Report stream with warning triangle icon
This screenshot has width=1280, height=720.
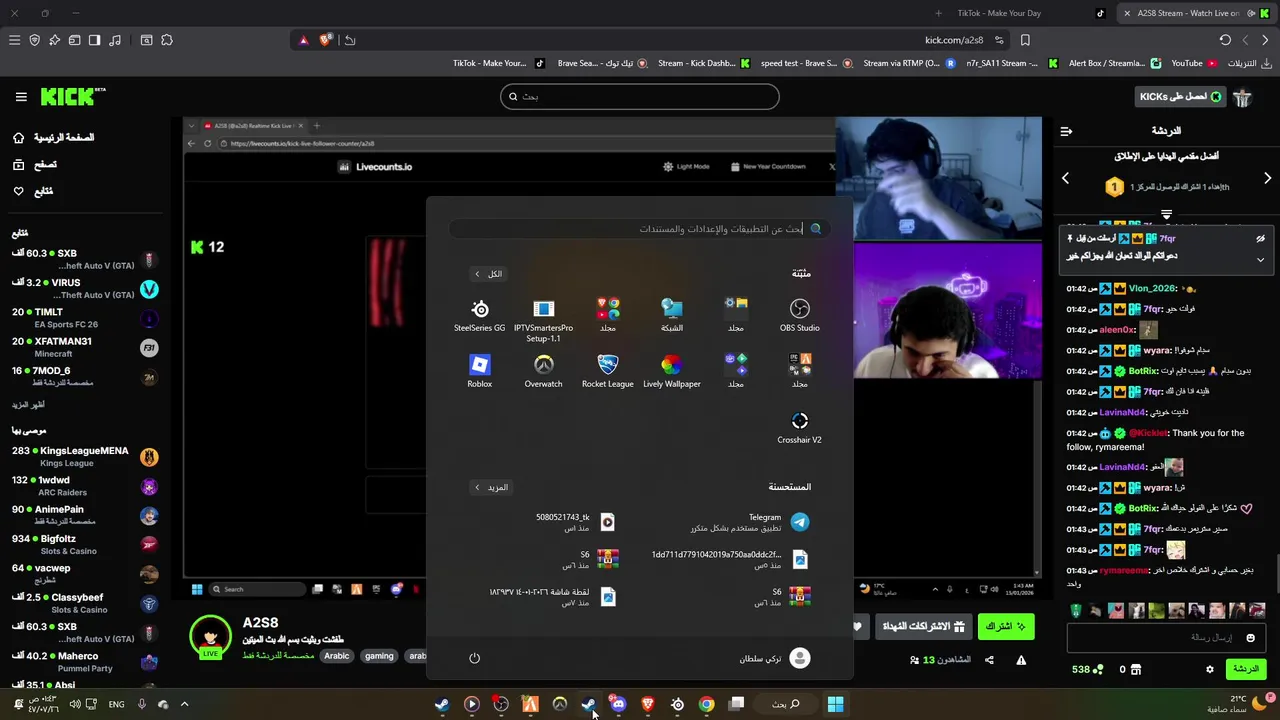pos(1021,660)
